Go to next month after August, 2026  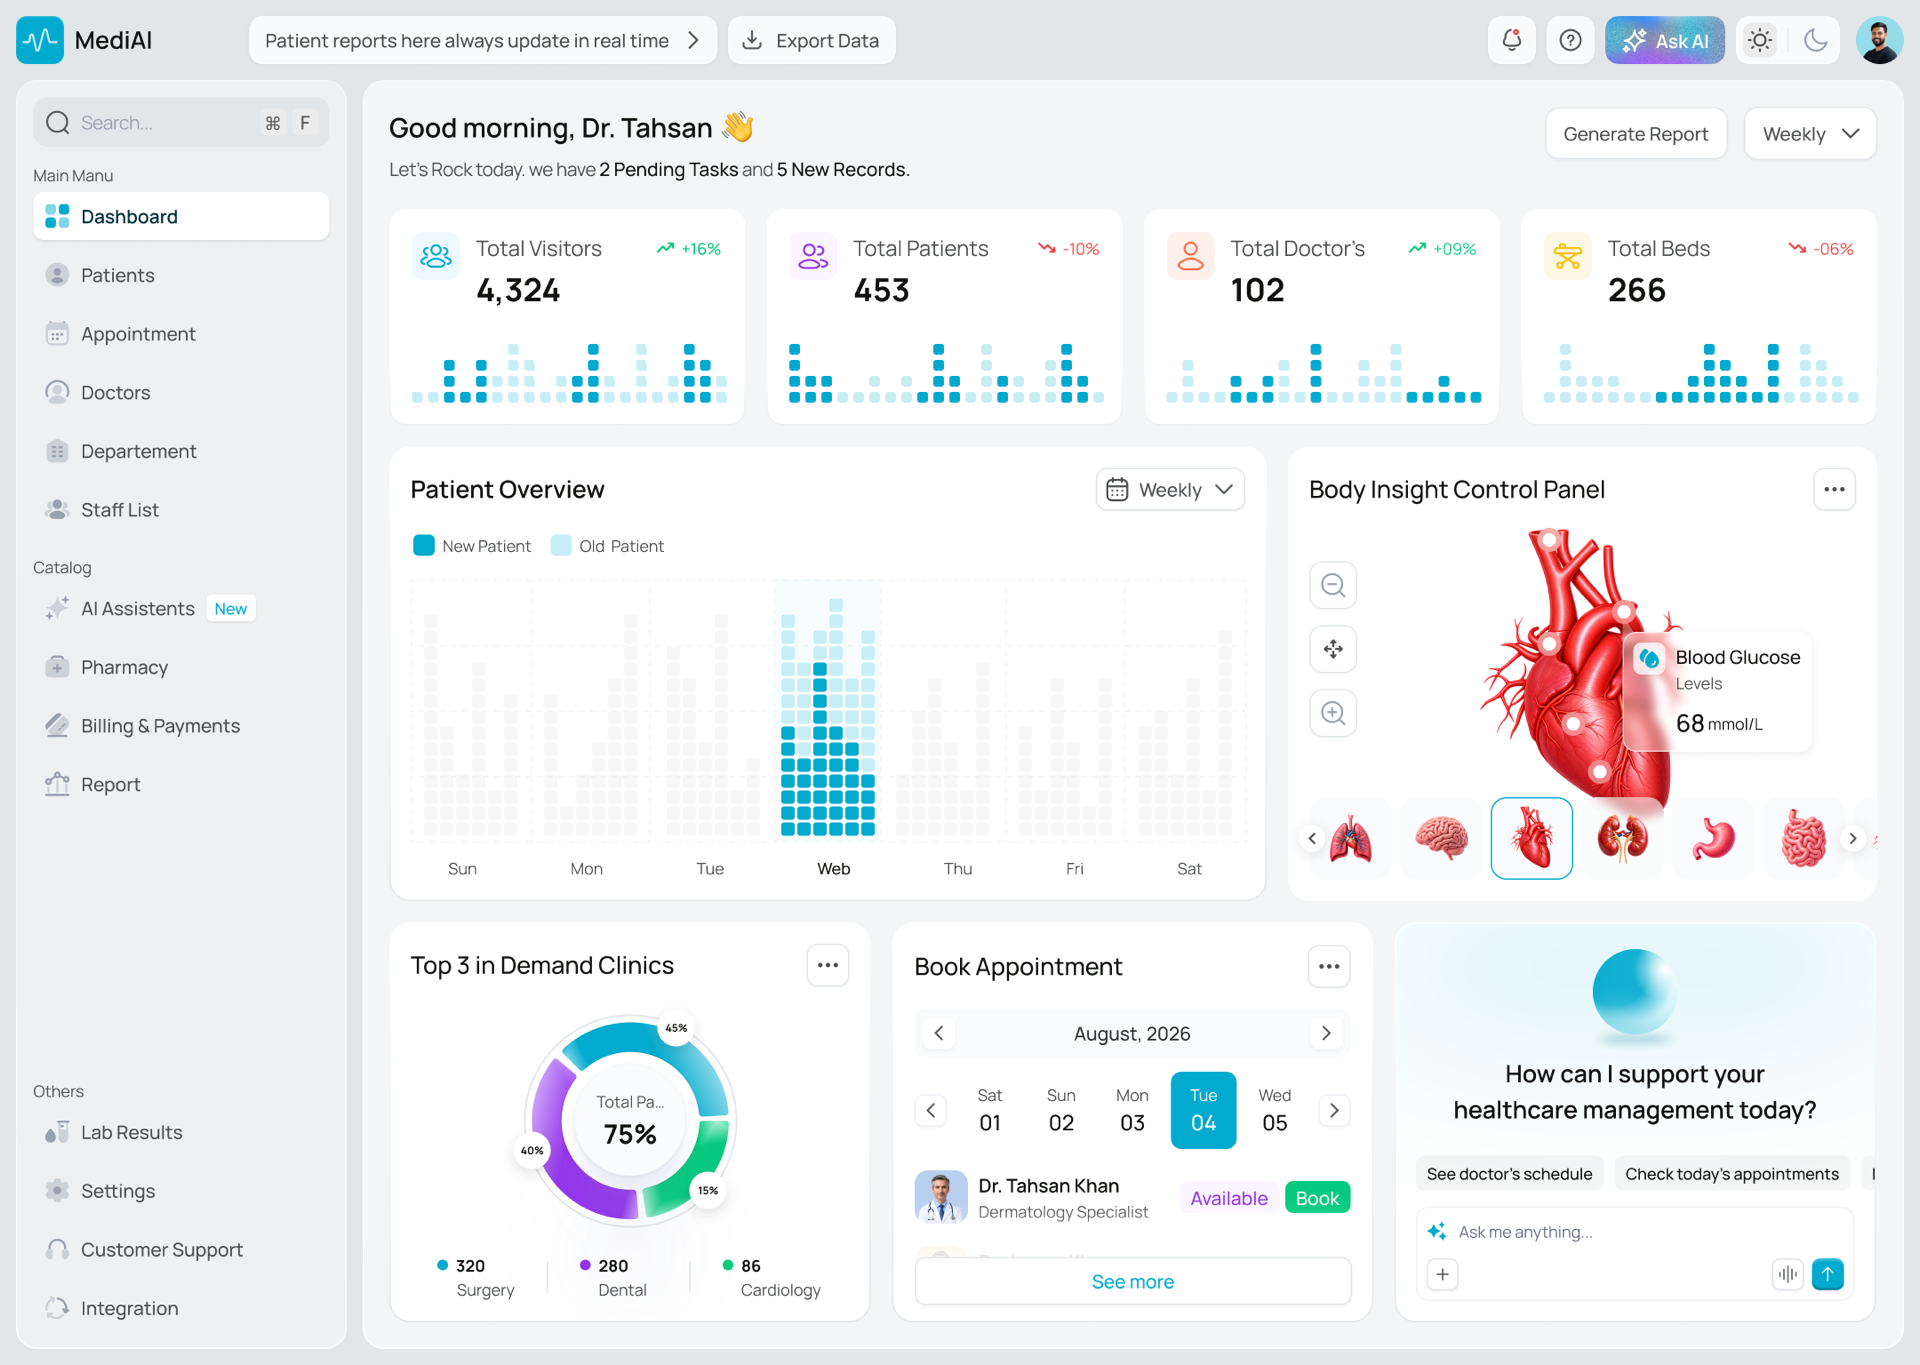(x=1326, y=1033)
